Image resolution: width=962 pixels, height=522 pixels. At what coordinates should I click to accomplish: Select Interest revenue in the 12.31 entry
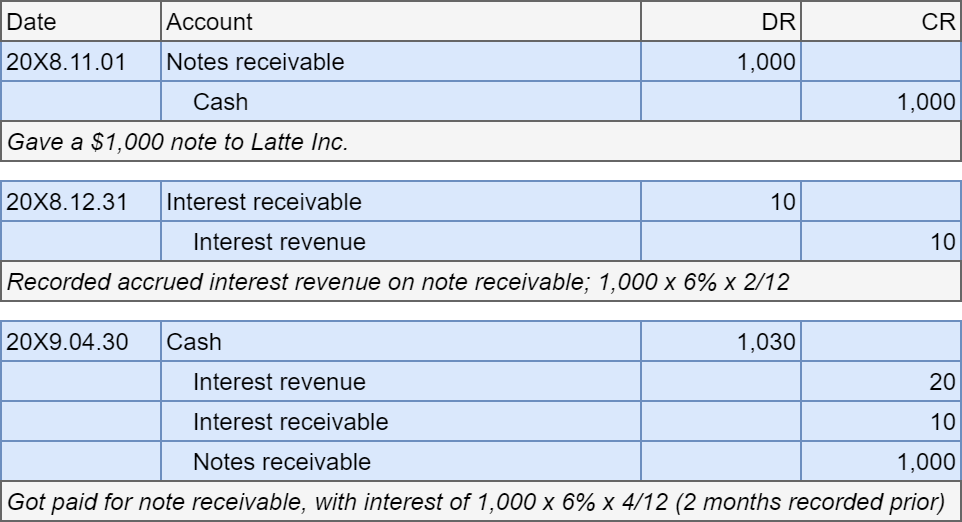[x=401, y=241]
